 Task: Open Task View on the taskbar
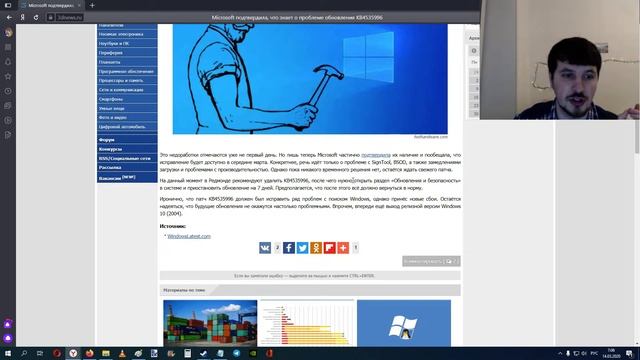coord(40,353)
